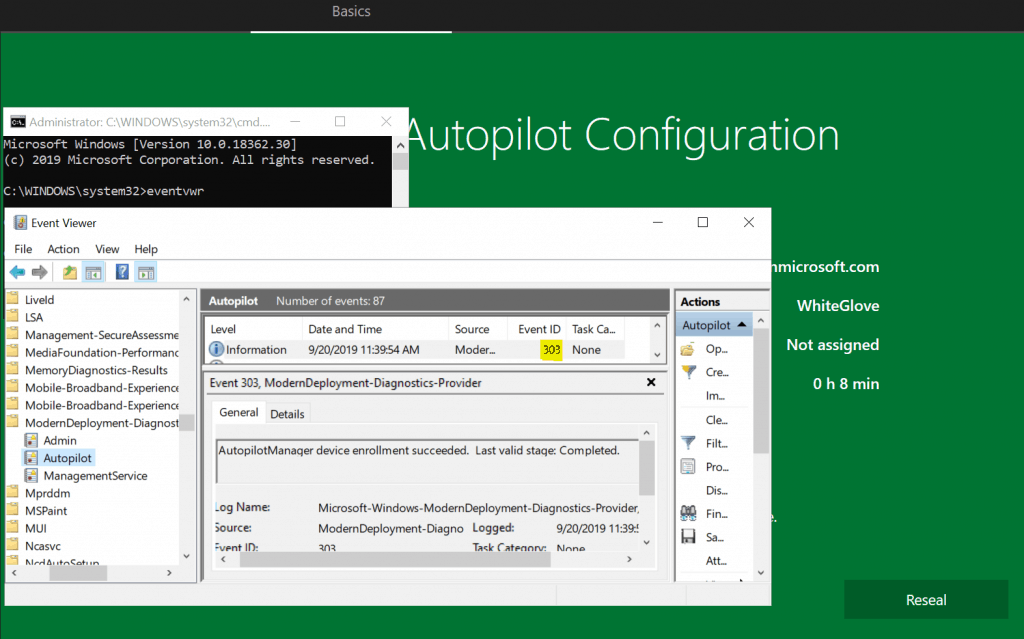Viewport: 1024px width, 639px height.
Task: Click the 9/20/2019 11:39:54 AM event cell
Action: 364,350
